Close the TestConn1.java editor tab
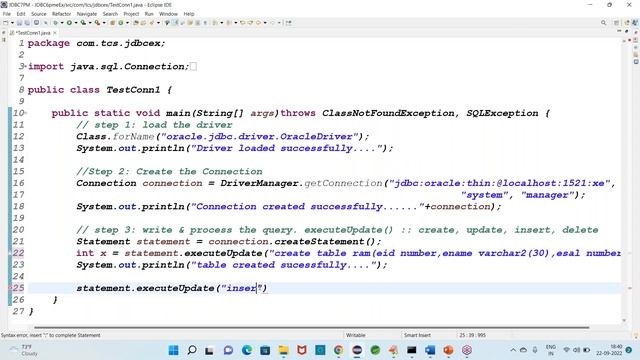Image resolution: width=640 pixels, height=360 pixels. 55,33
